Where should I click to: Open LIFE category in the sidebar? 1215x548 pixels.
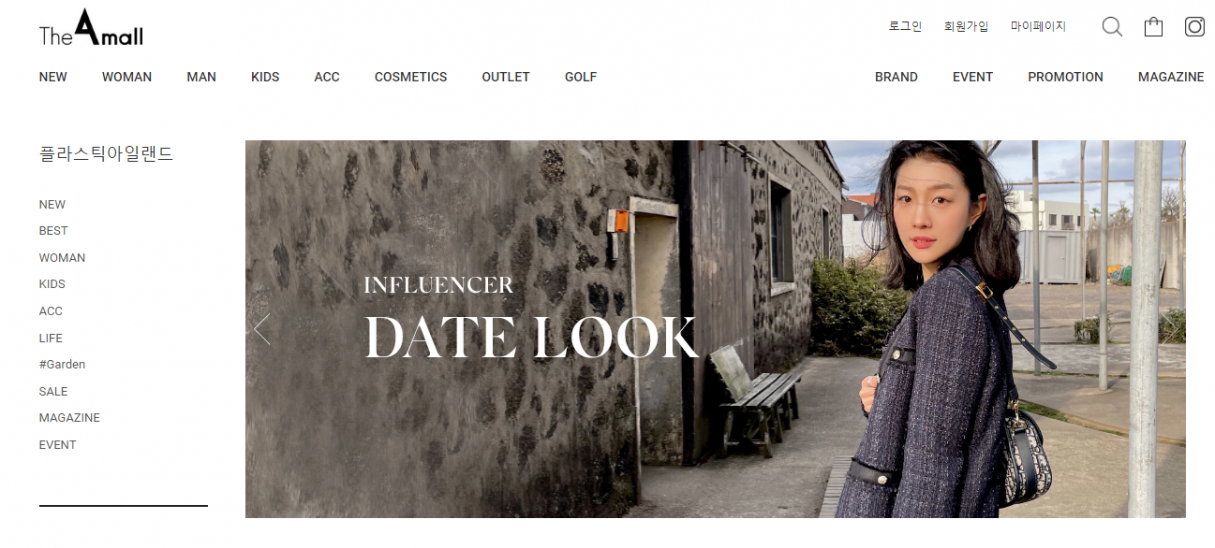[x=51, y=338]
